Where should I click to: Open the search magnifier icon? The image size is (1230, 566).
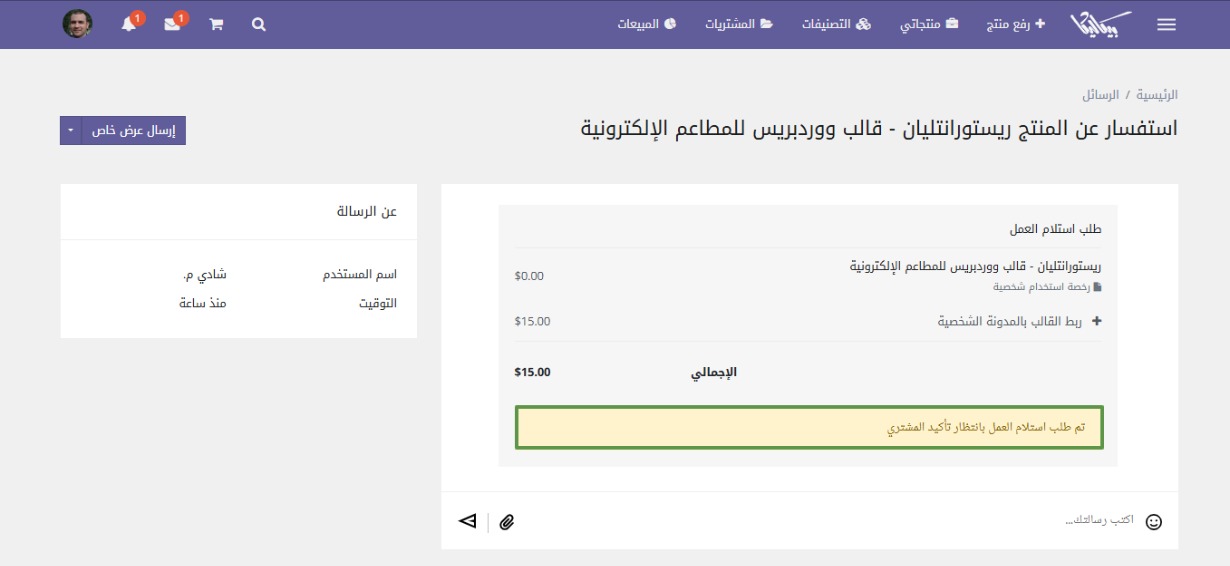click(259, 24)
